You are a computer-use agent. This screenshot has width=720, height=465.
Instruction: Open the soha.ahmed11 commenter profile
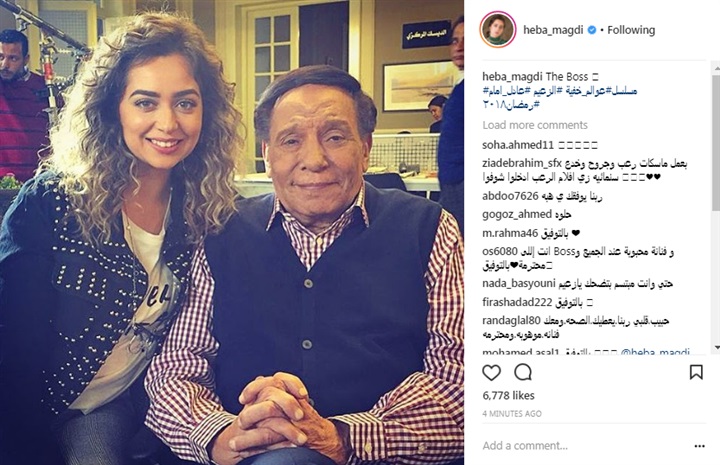click(518, 145)
